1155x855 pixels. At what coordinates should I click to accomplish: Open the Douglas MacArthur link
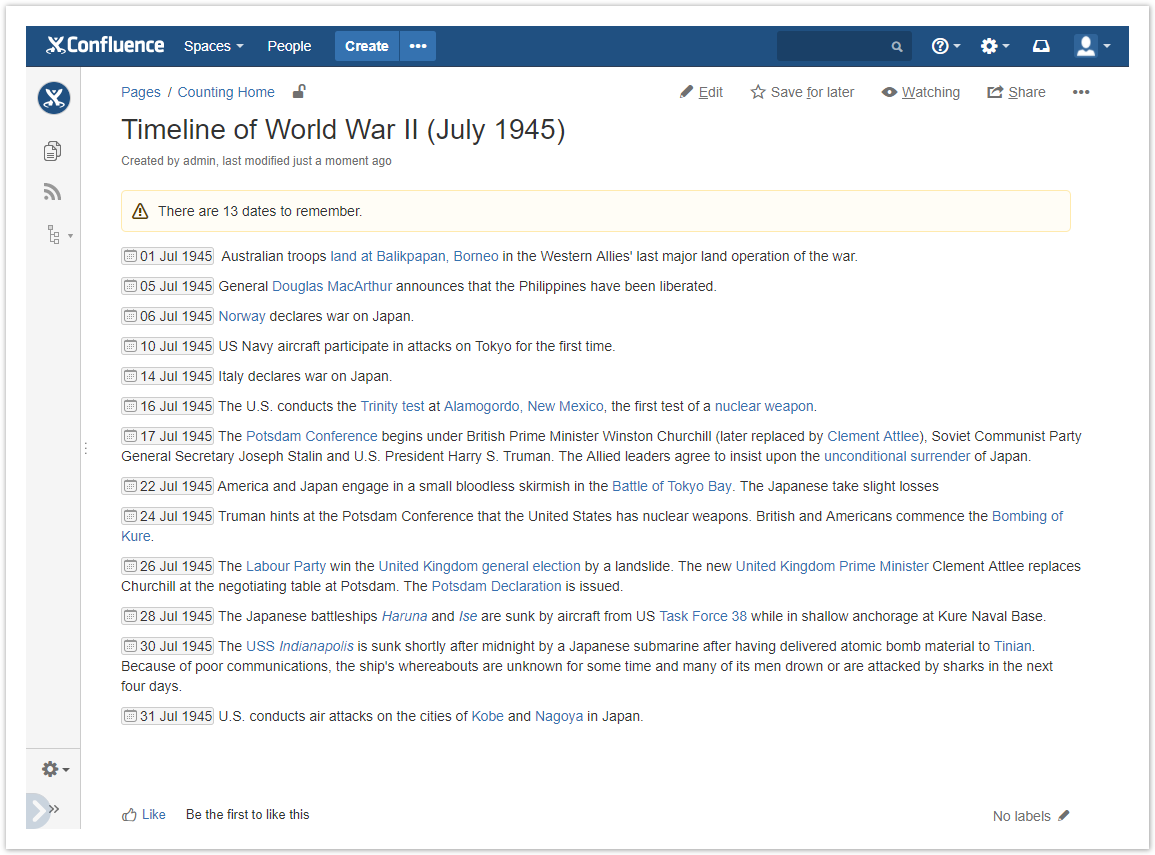[332, 286]
